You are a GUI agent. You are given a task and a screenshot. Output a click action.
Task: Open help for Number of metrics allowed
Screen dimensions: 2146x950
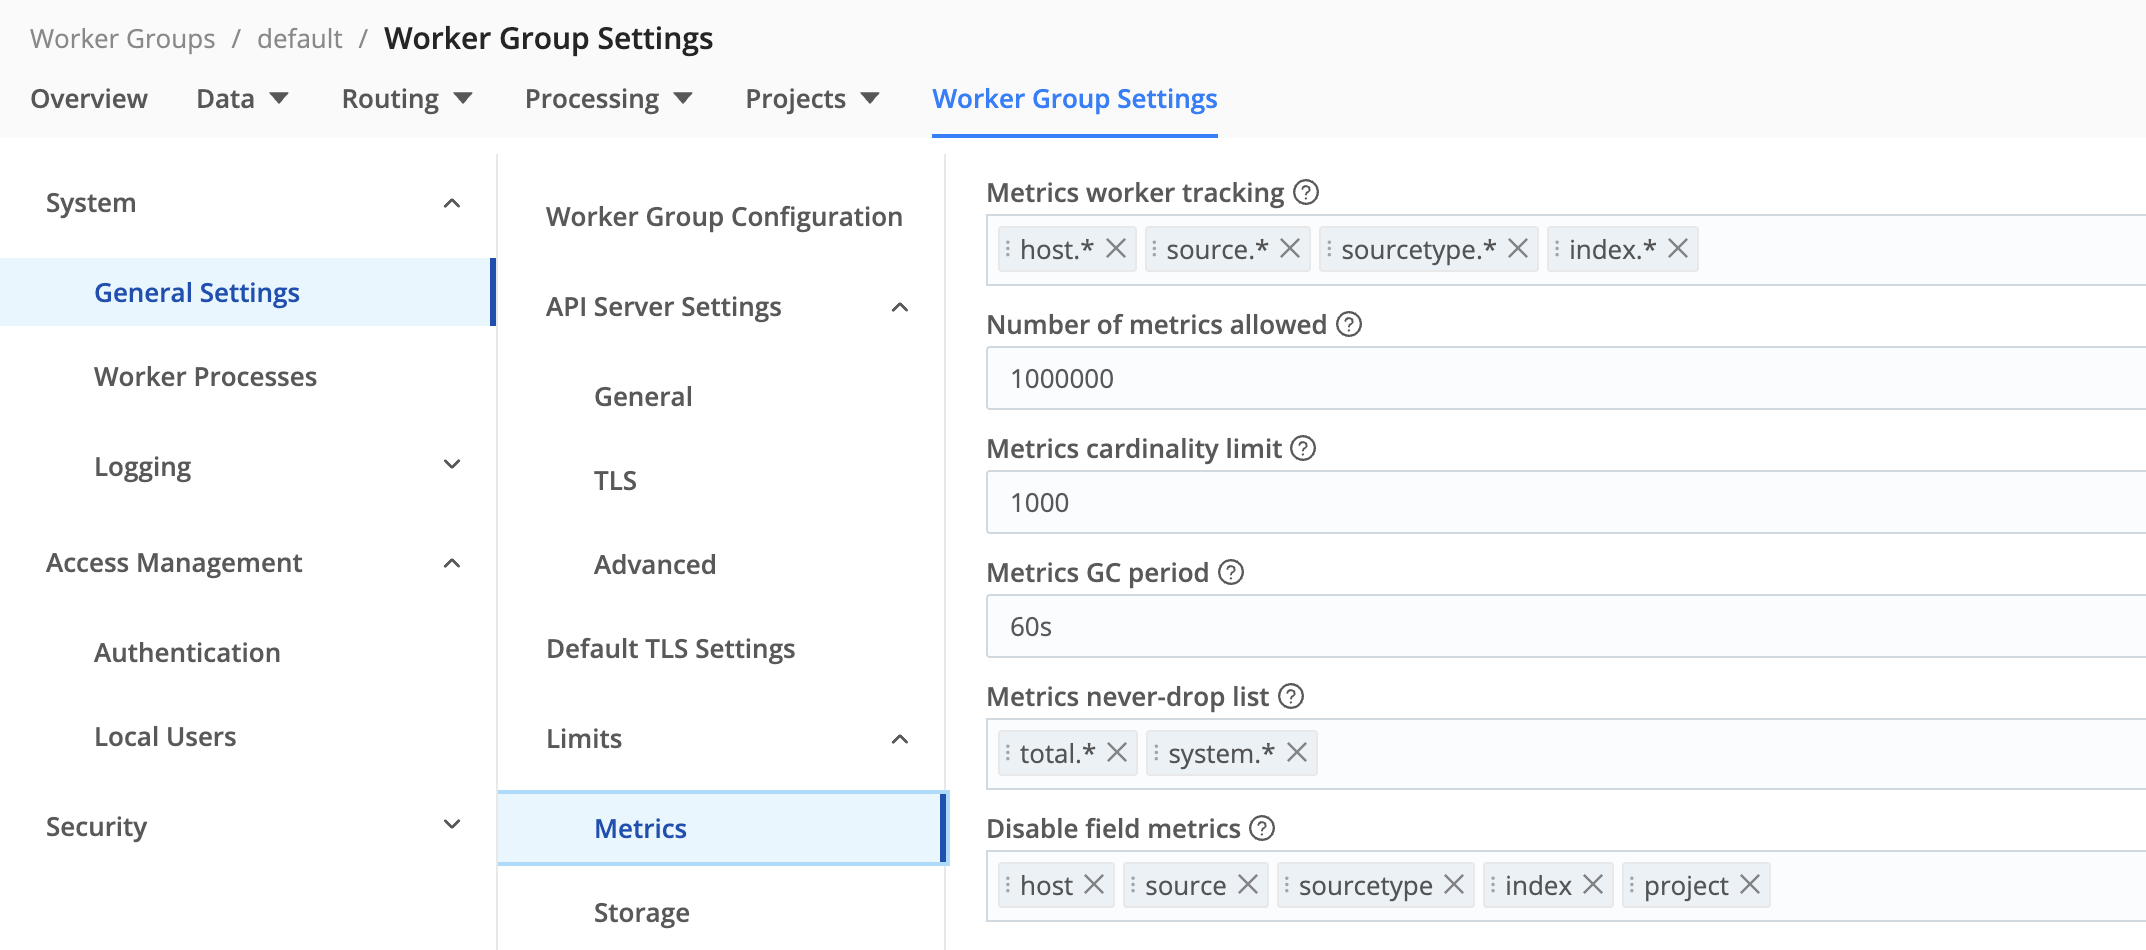click(x=1347, y=324)
